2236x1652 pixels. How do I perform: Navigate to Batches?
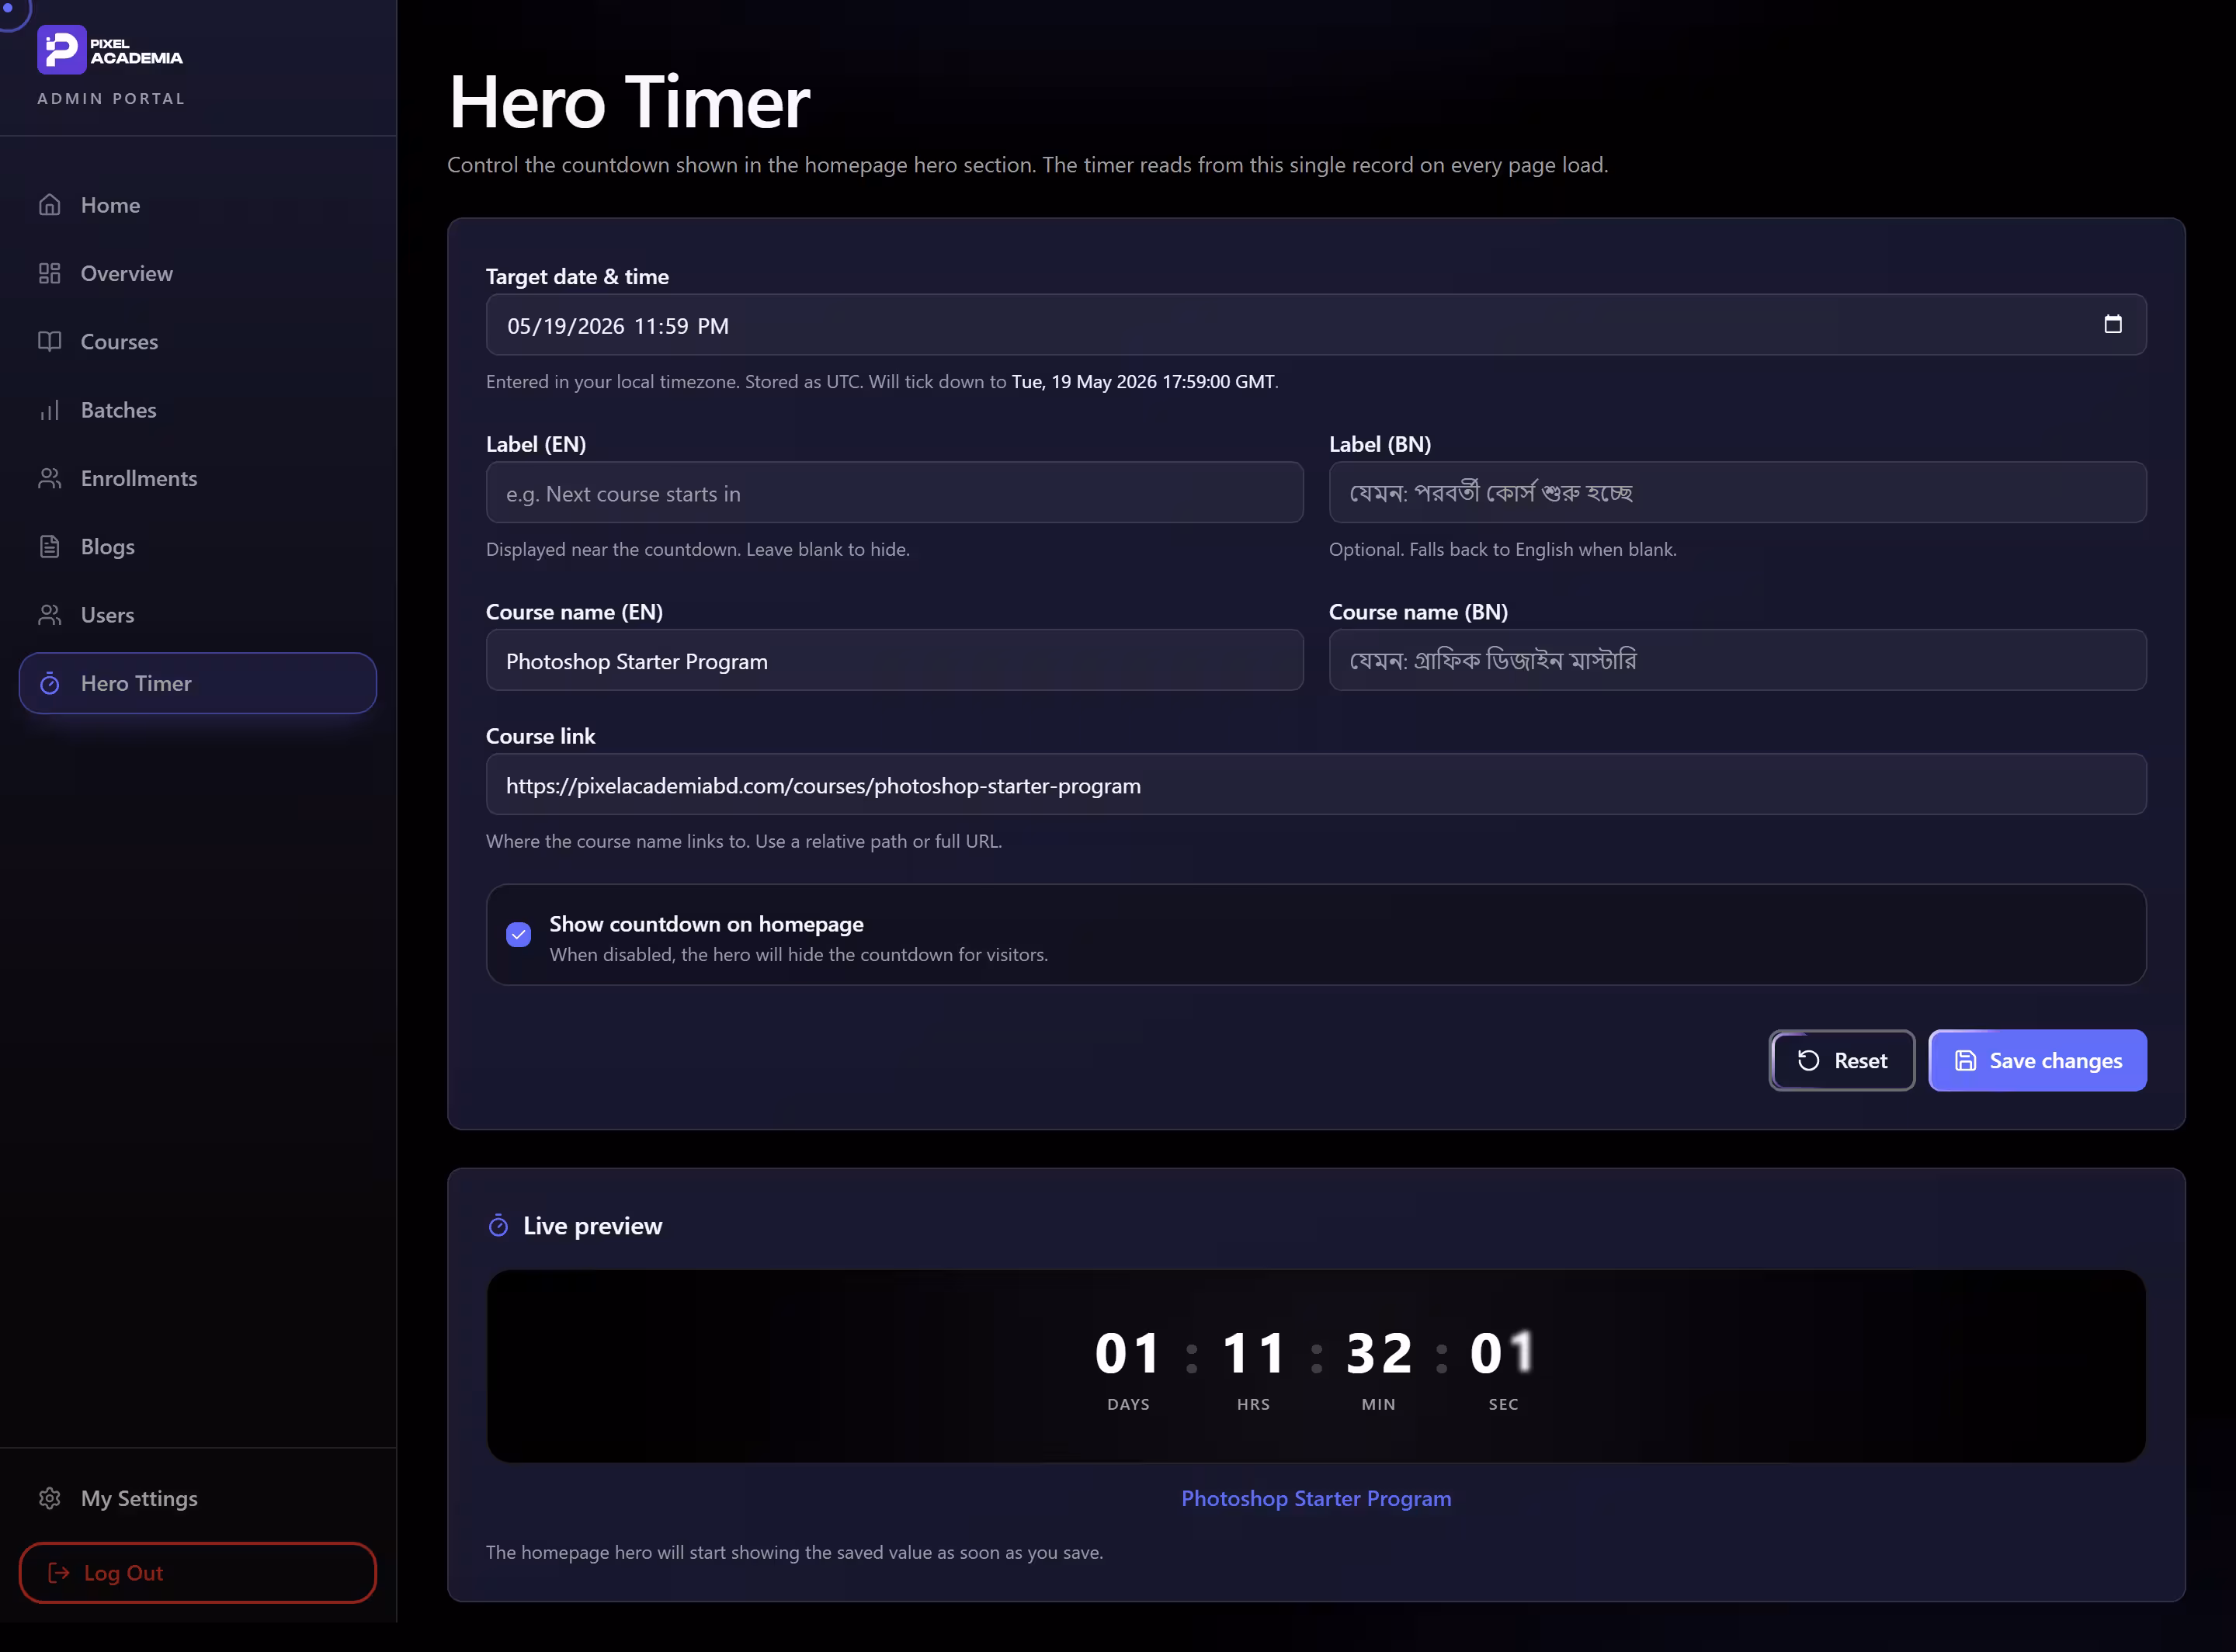coord(198,410)
